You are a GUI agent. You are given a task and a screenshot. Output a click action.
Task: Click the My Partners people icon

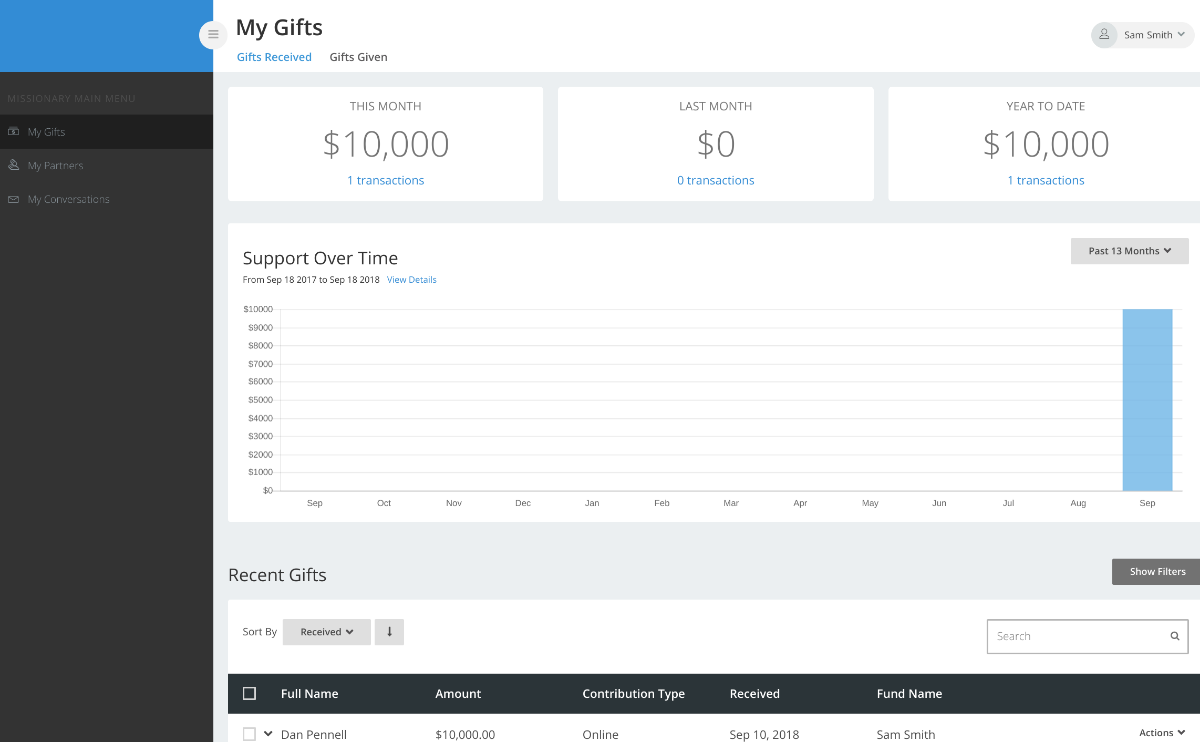(14, 166)
